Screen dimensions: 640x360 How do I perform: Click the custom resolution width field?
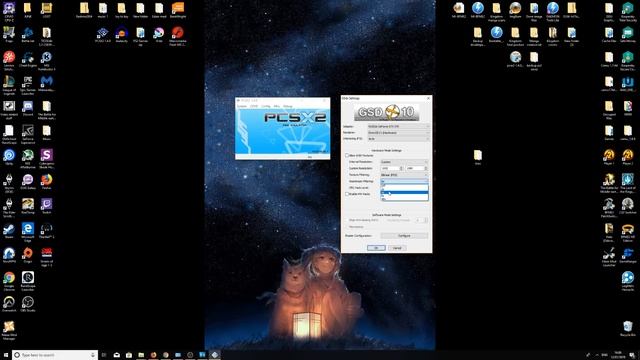[x=391, y=168]
